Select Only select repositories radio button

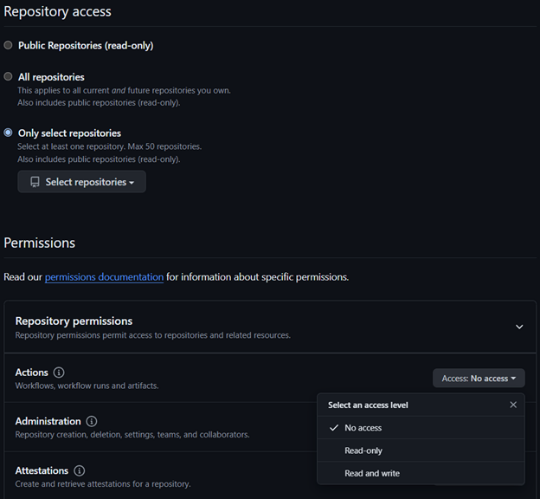click(x=8, y=133)
